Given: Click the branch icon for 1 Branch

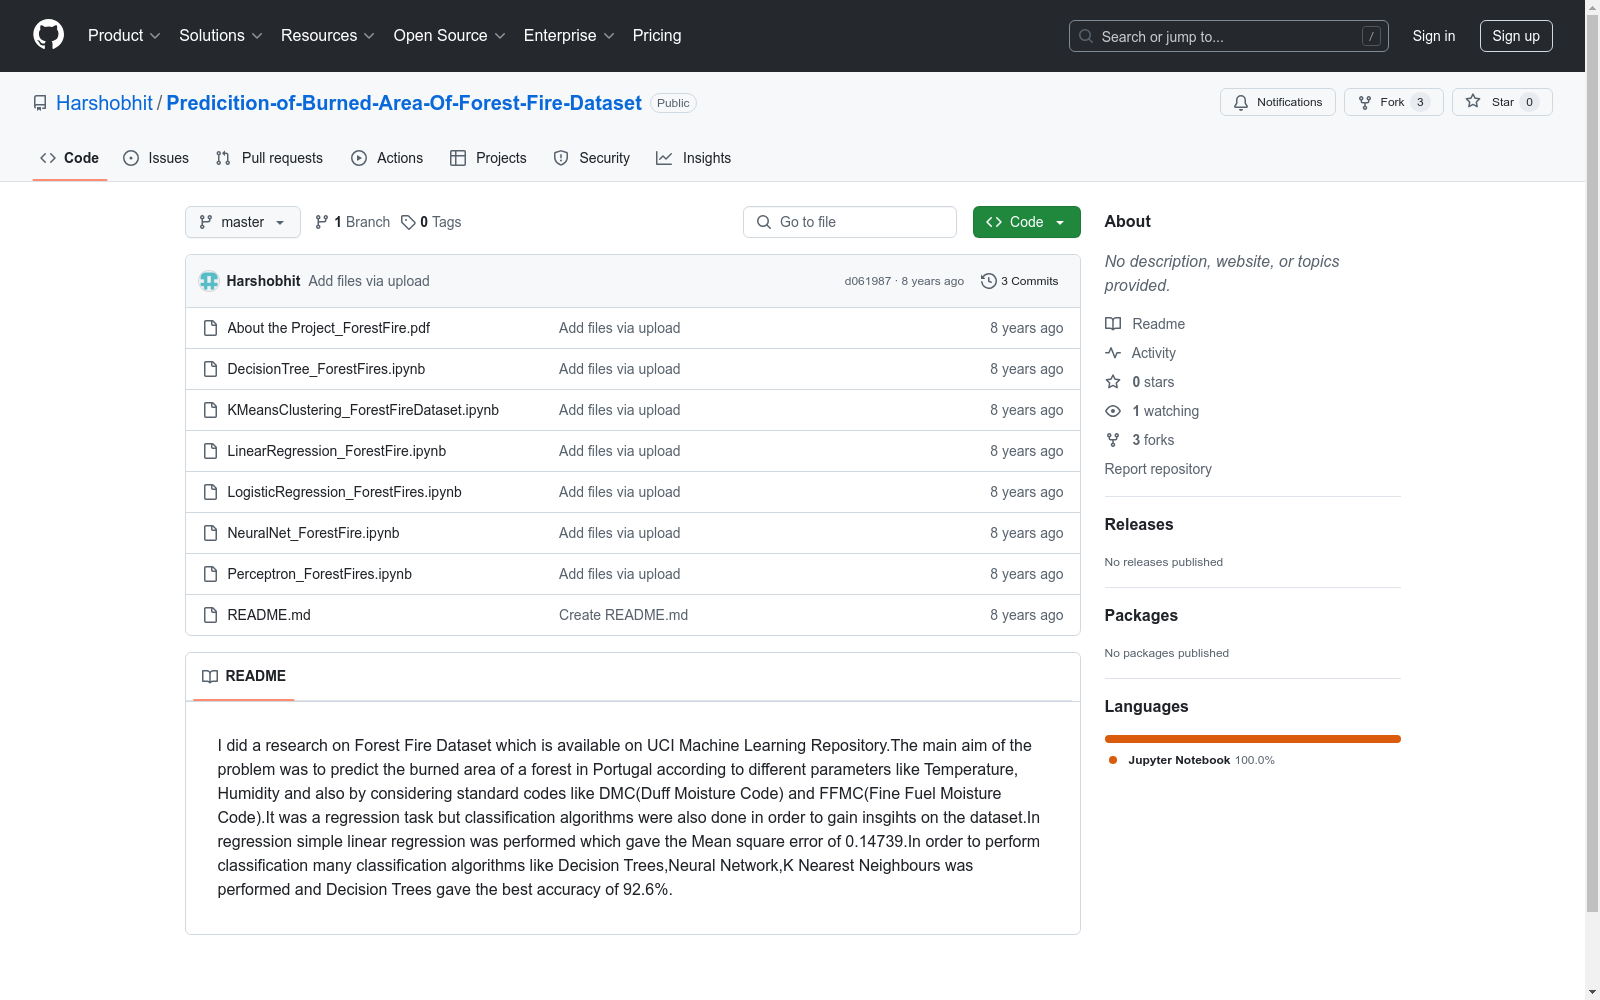Looking at the screenshot, I should (322, 222).
